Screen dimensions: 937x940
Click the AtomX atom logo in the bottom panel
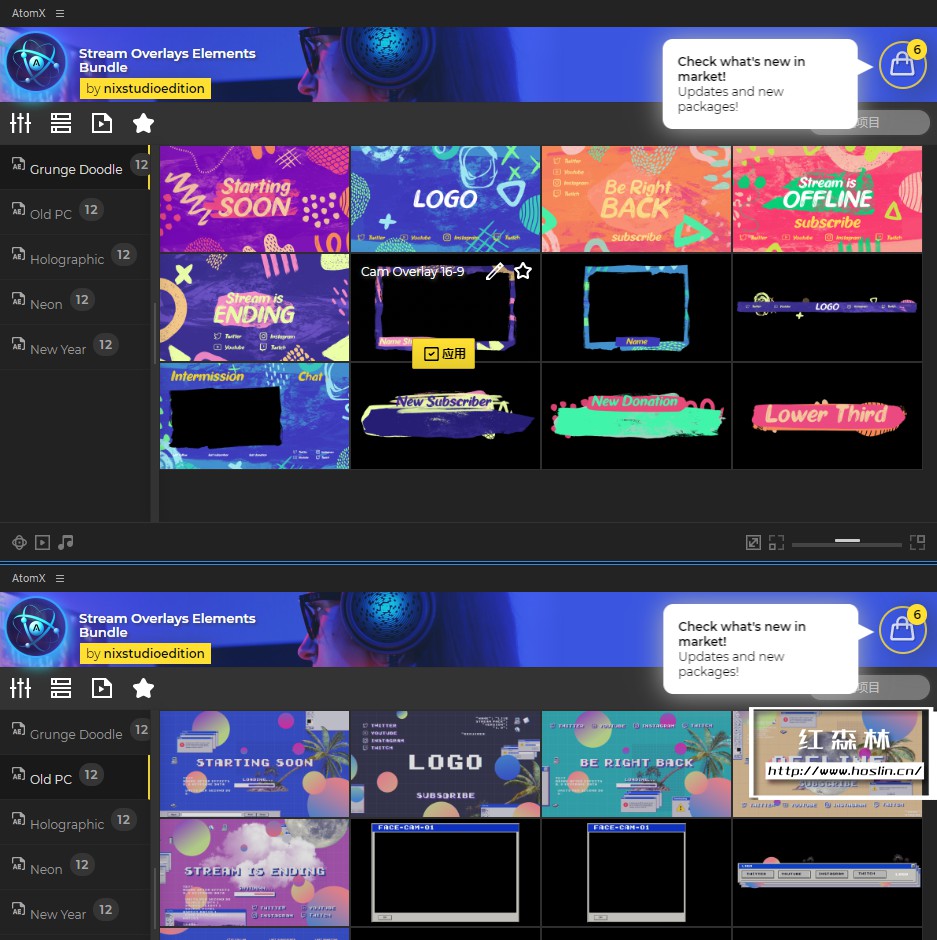pyautogui.click(x=36, y=628)
